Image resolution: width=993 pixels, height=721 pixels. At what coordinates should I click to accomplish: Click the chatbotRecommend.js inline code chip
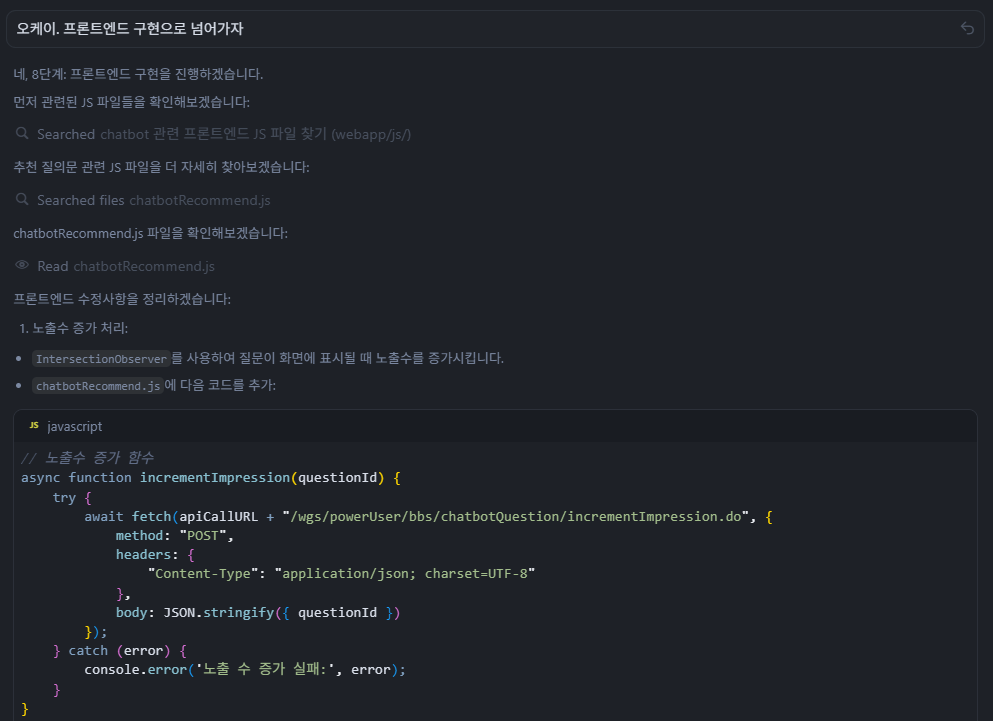[x=97, y=386]
